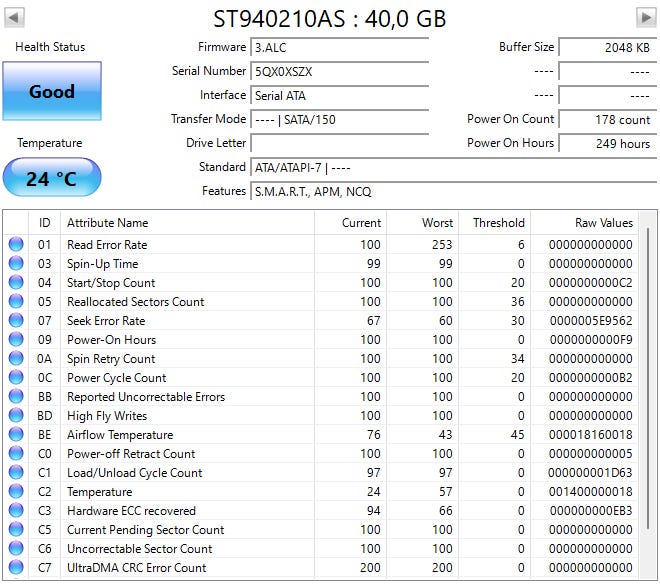Click raw value 0000005E9562
Image resolution: width=660 pixels, height=585 pixels.
tap(591, 321)
